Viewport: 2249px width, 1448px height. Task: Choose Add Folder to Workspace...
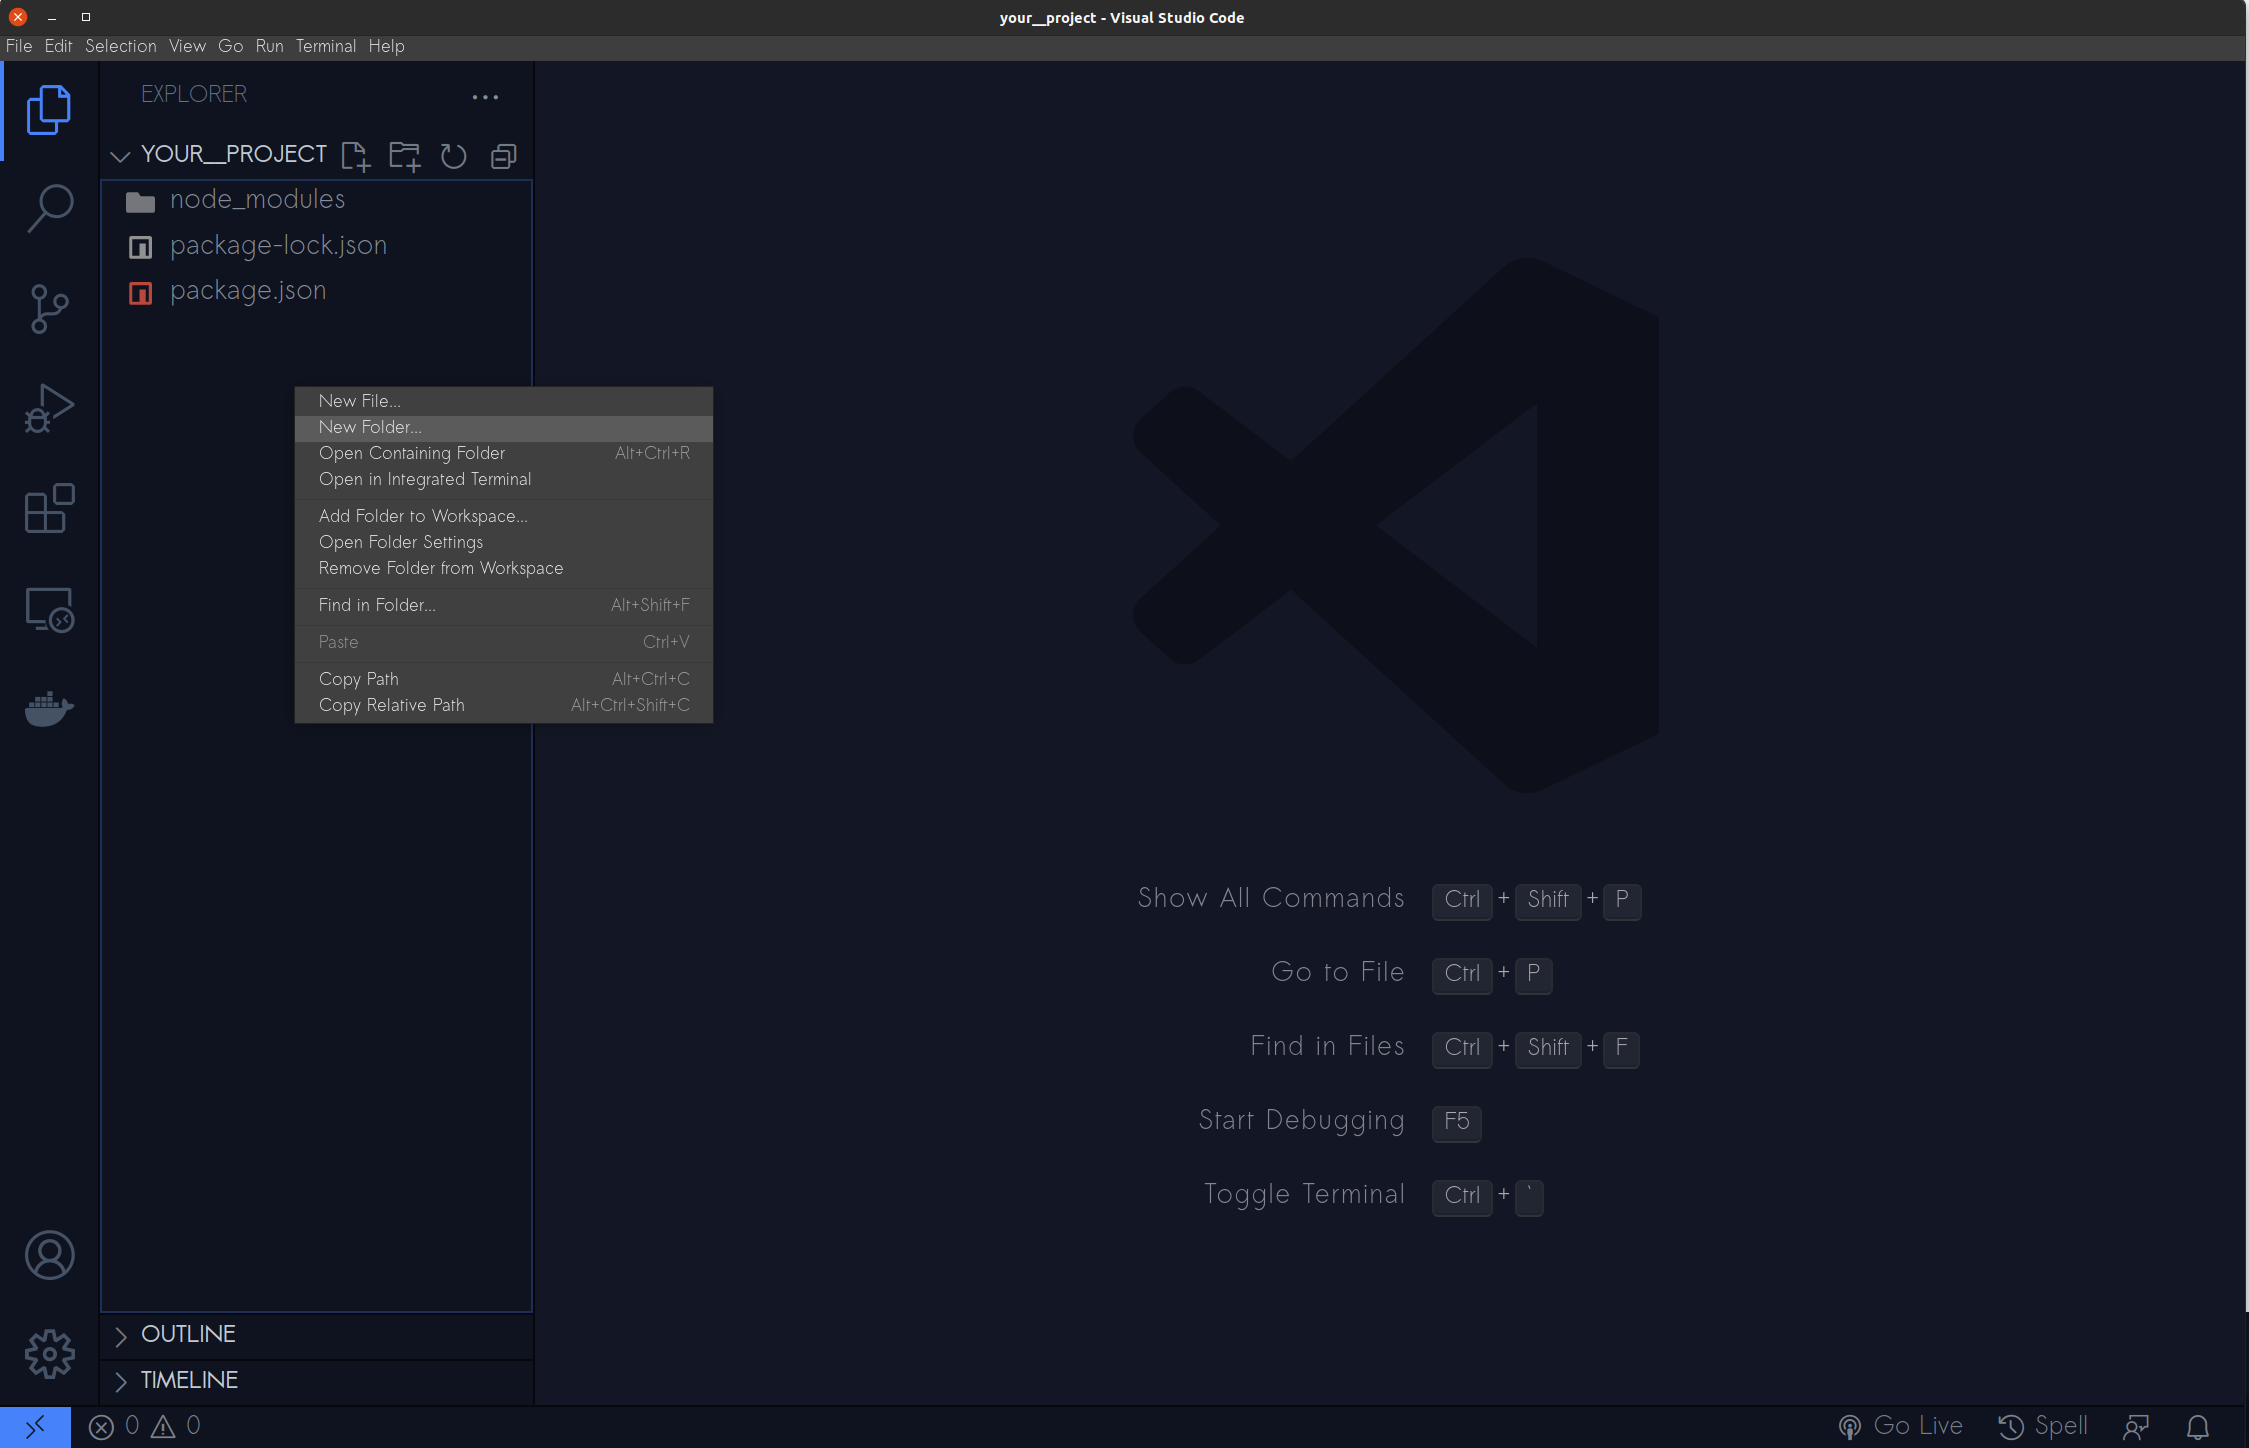(x=503, y=516)
